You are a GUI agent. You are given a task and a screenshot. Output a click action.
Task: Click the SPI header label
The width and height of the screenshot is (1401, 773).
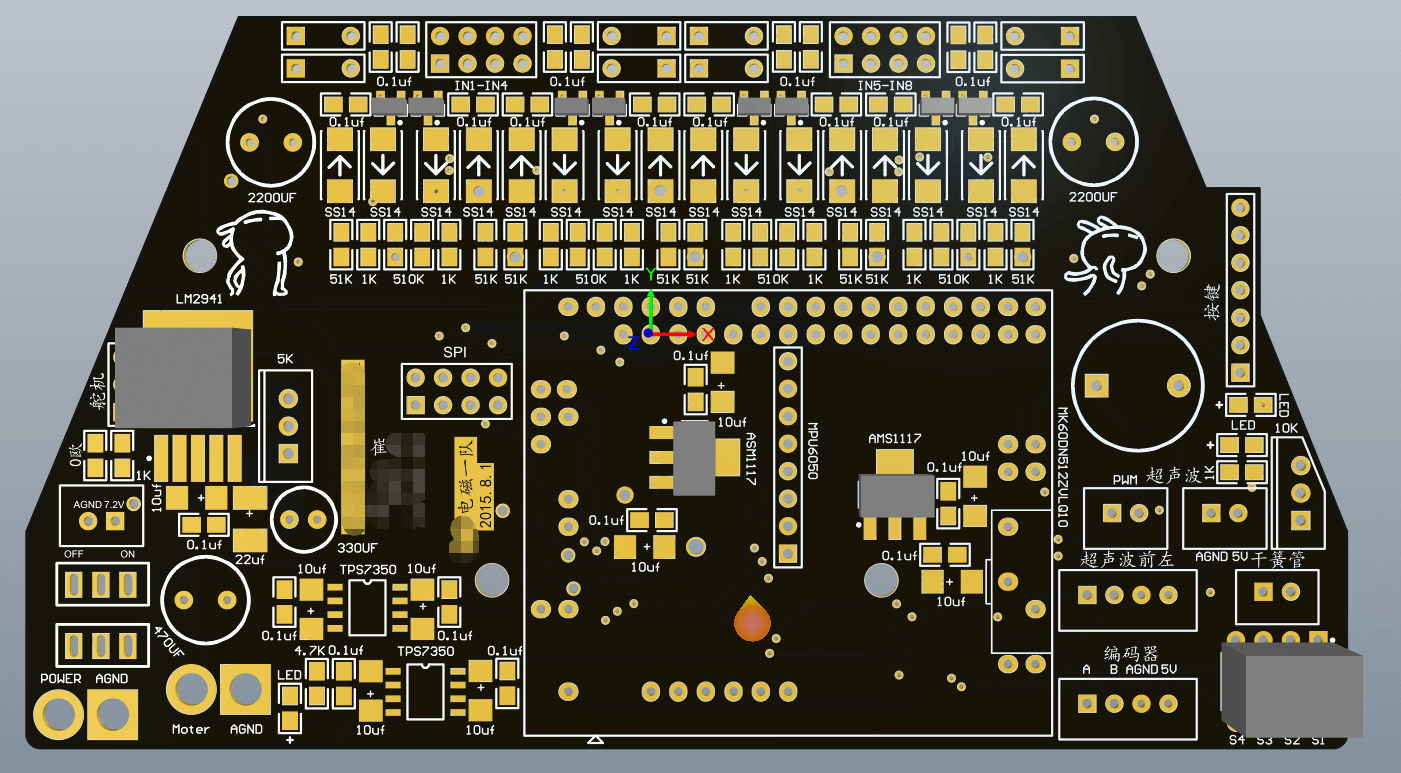[455, 353]
